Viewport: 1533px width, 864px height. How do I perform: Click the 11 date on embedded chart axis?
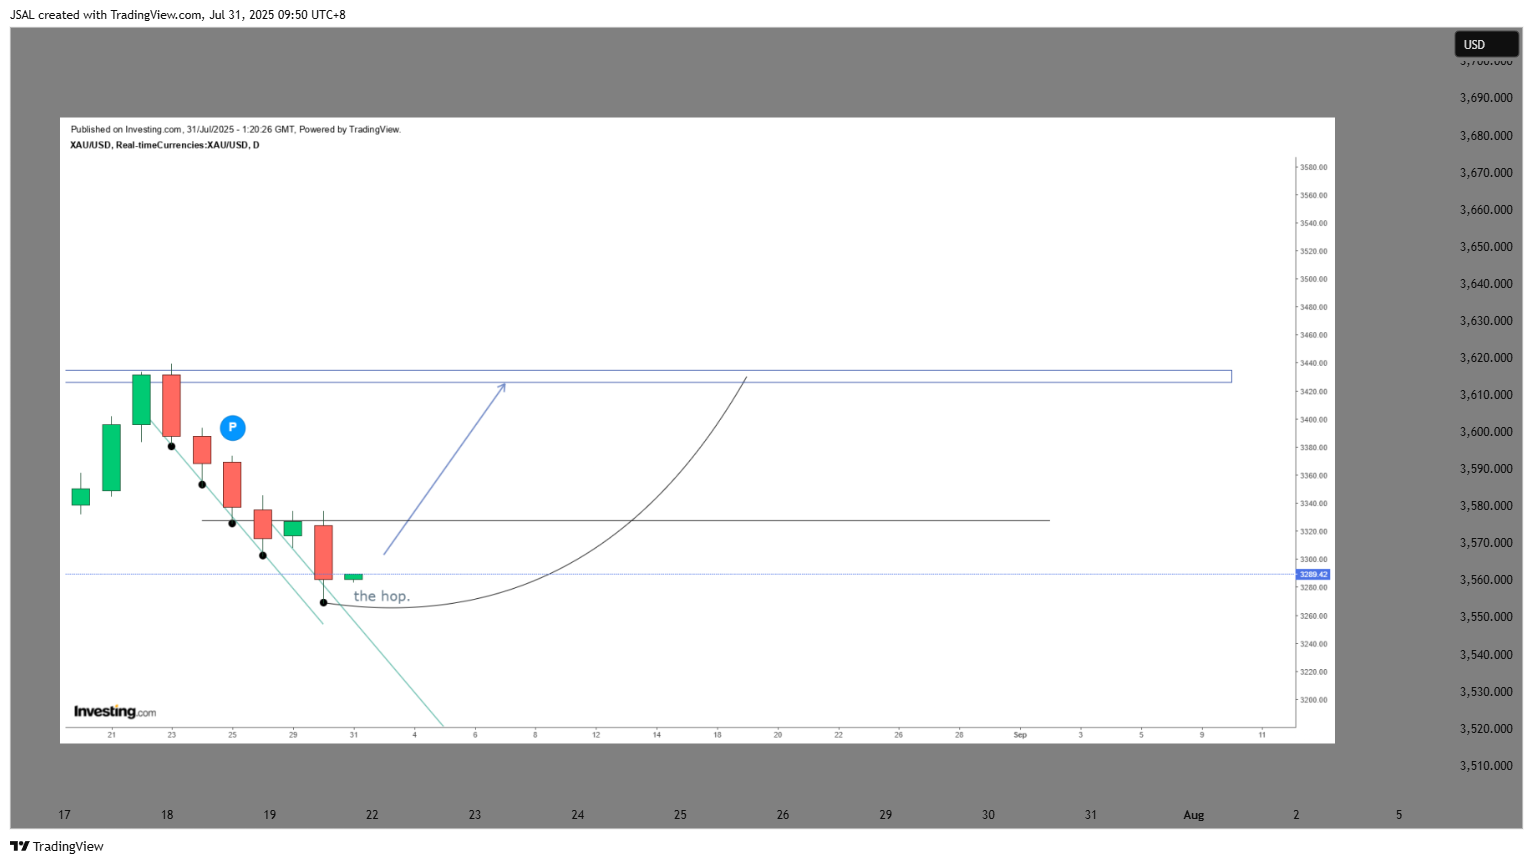click(x=1262, y=734)
